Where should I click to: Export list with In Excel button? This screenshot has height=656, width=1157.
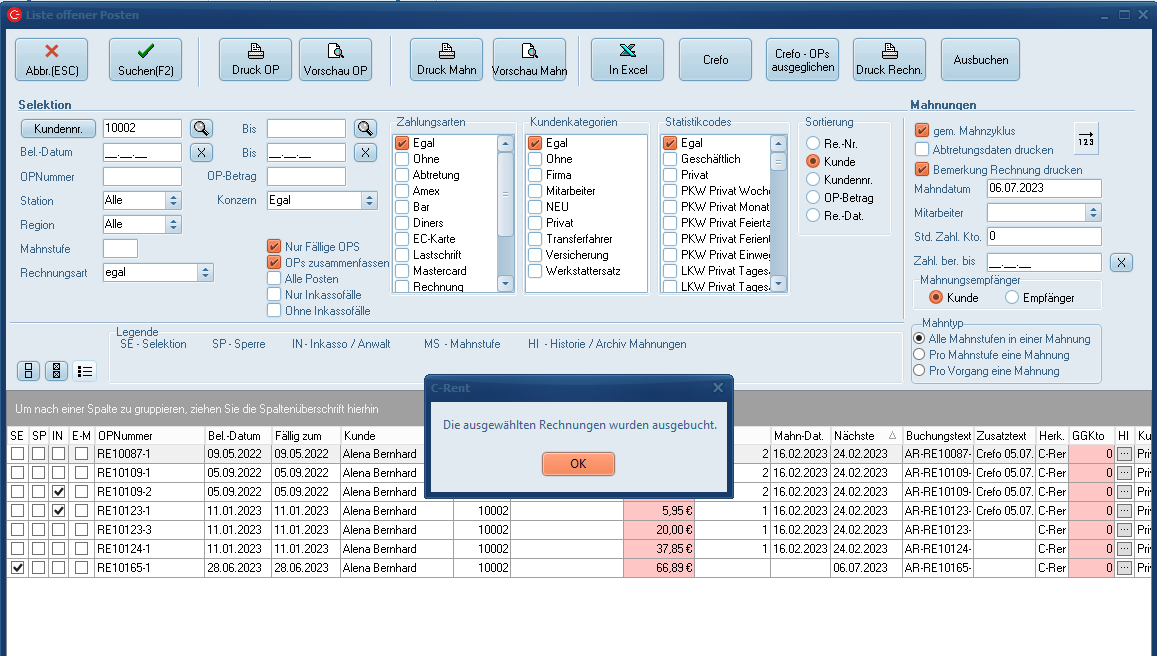click(627, 59)
